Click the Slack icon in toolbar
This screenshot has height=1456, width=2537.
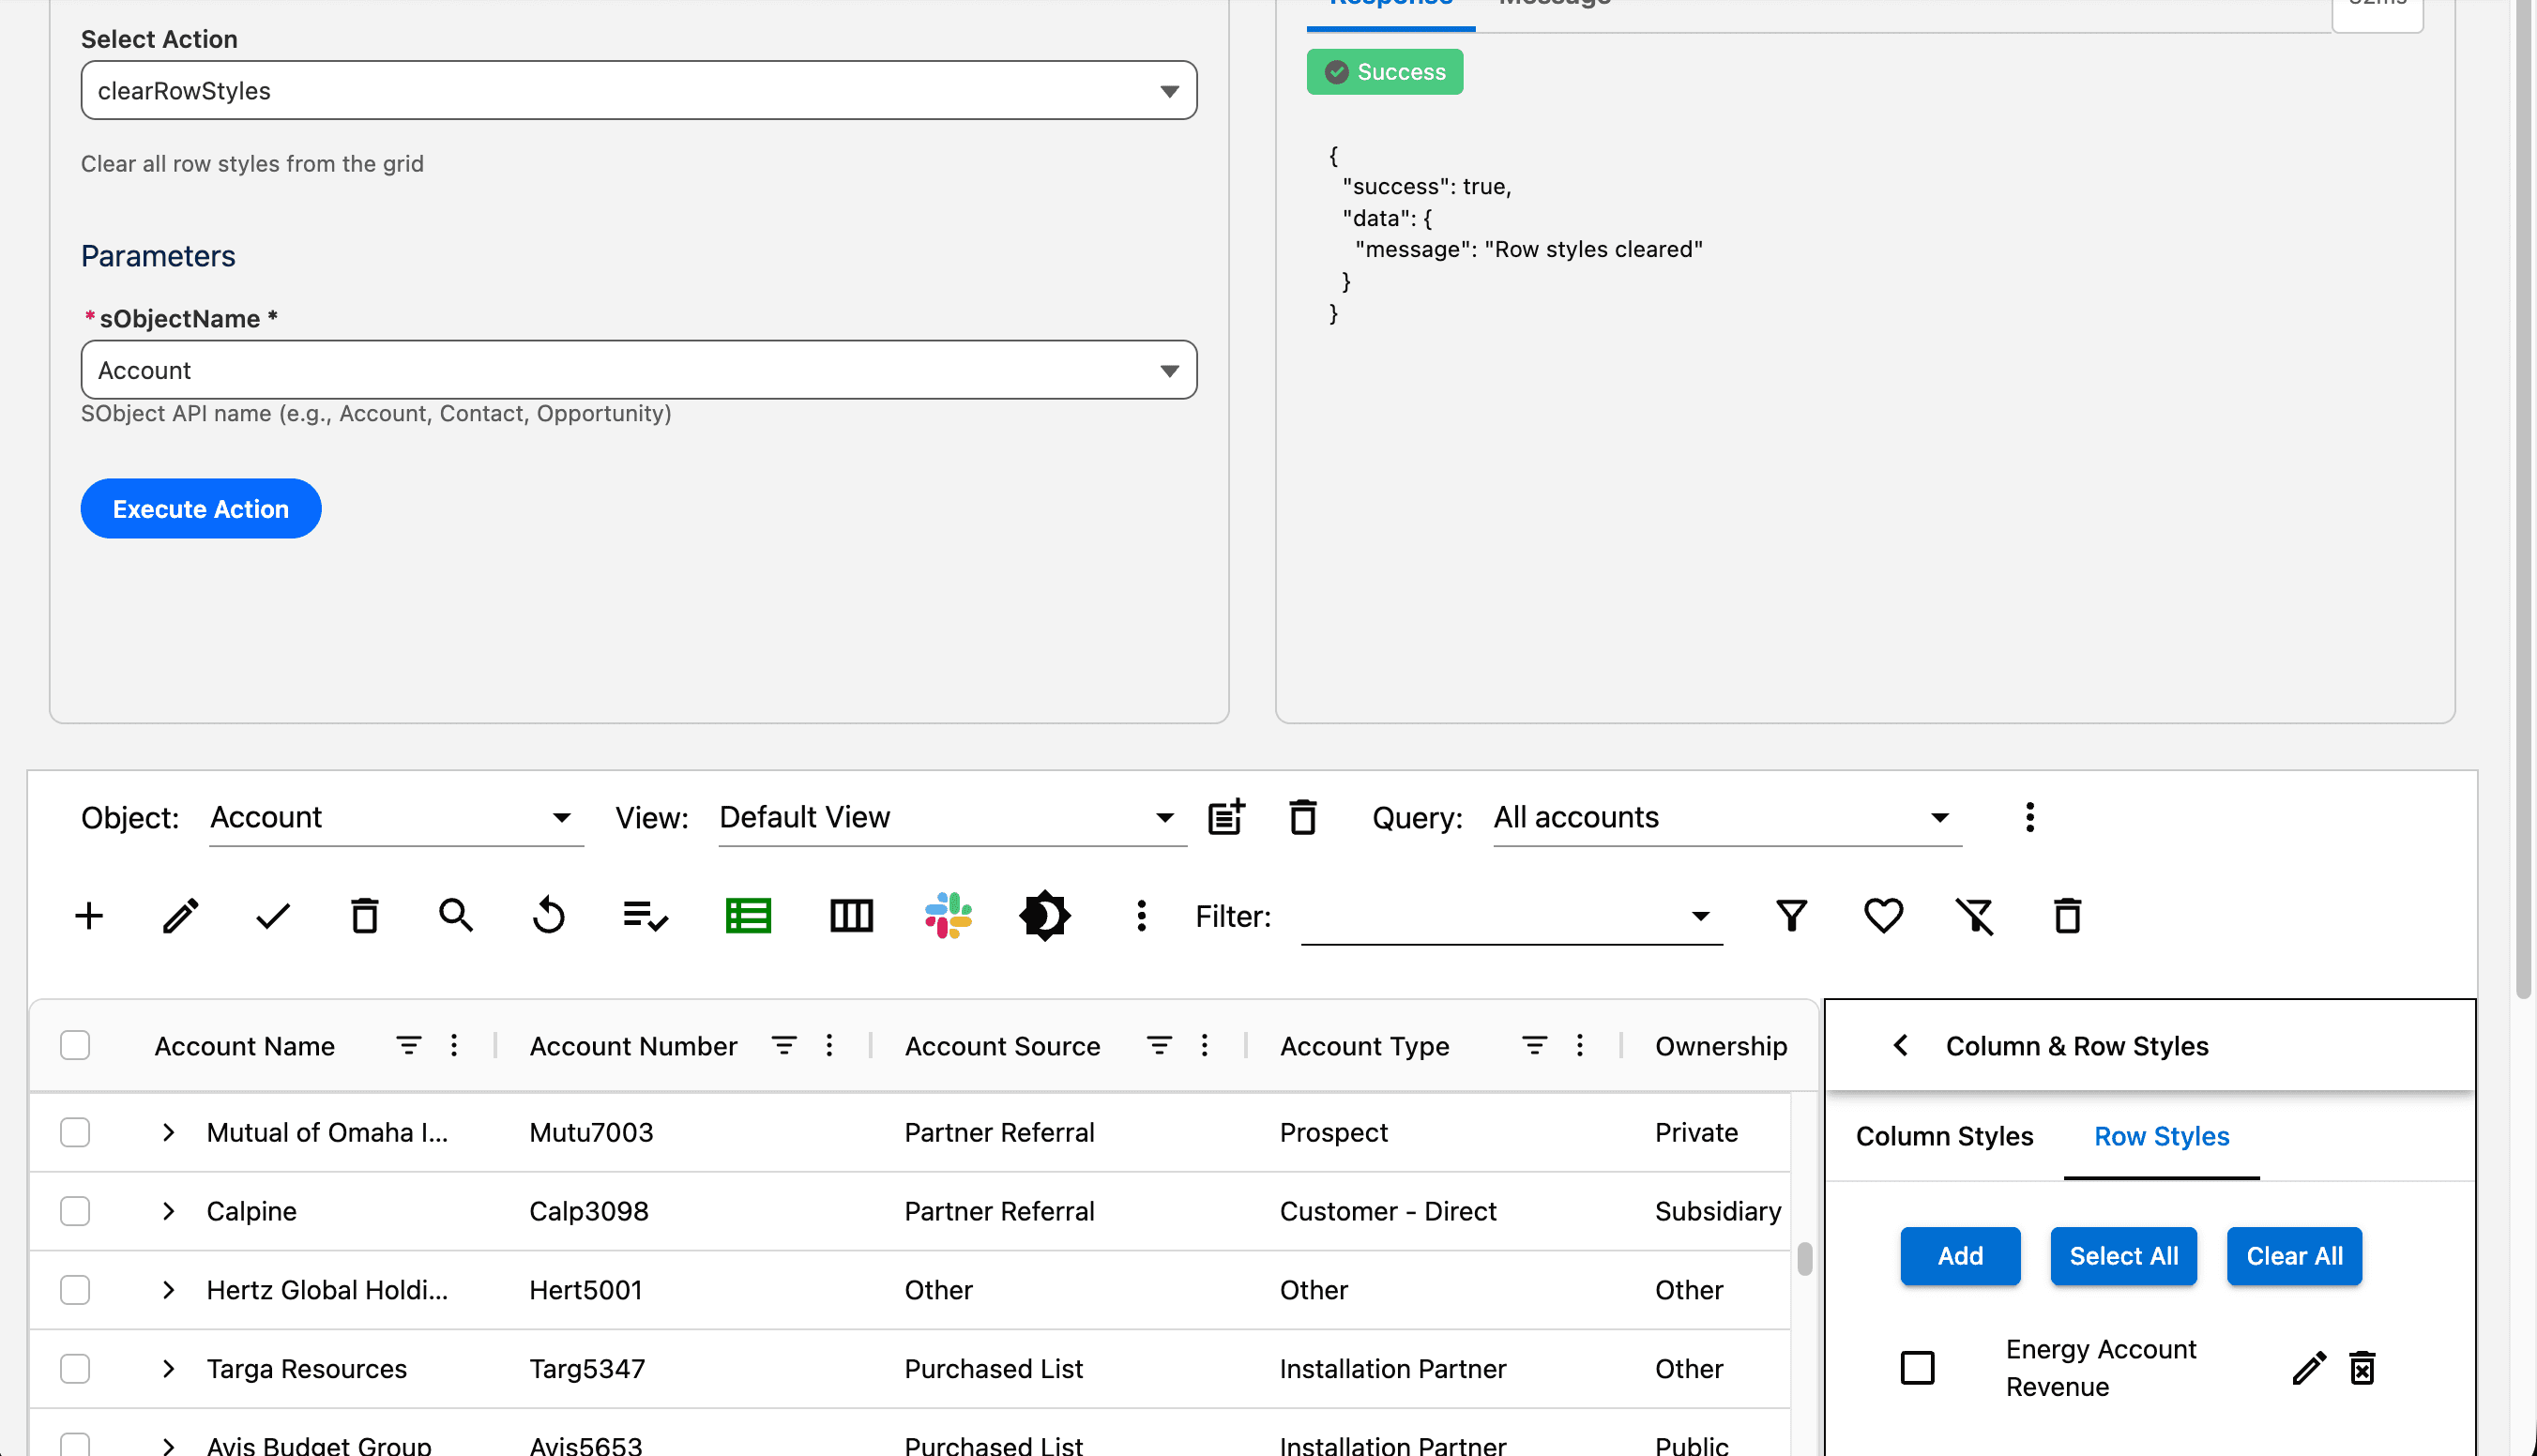click(x=948, y=916)
